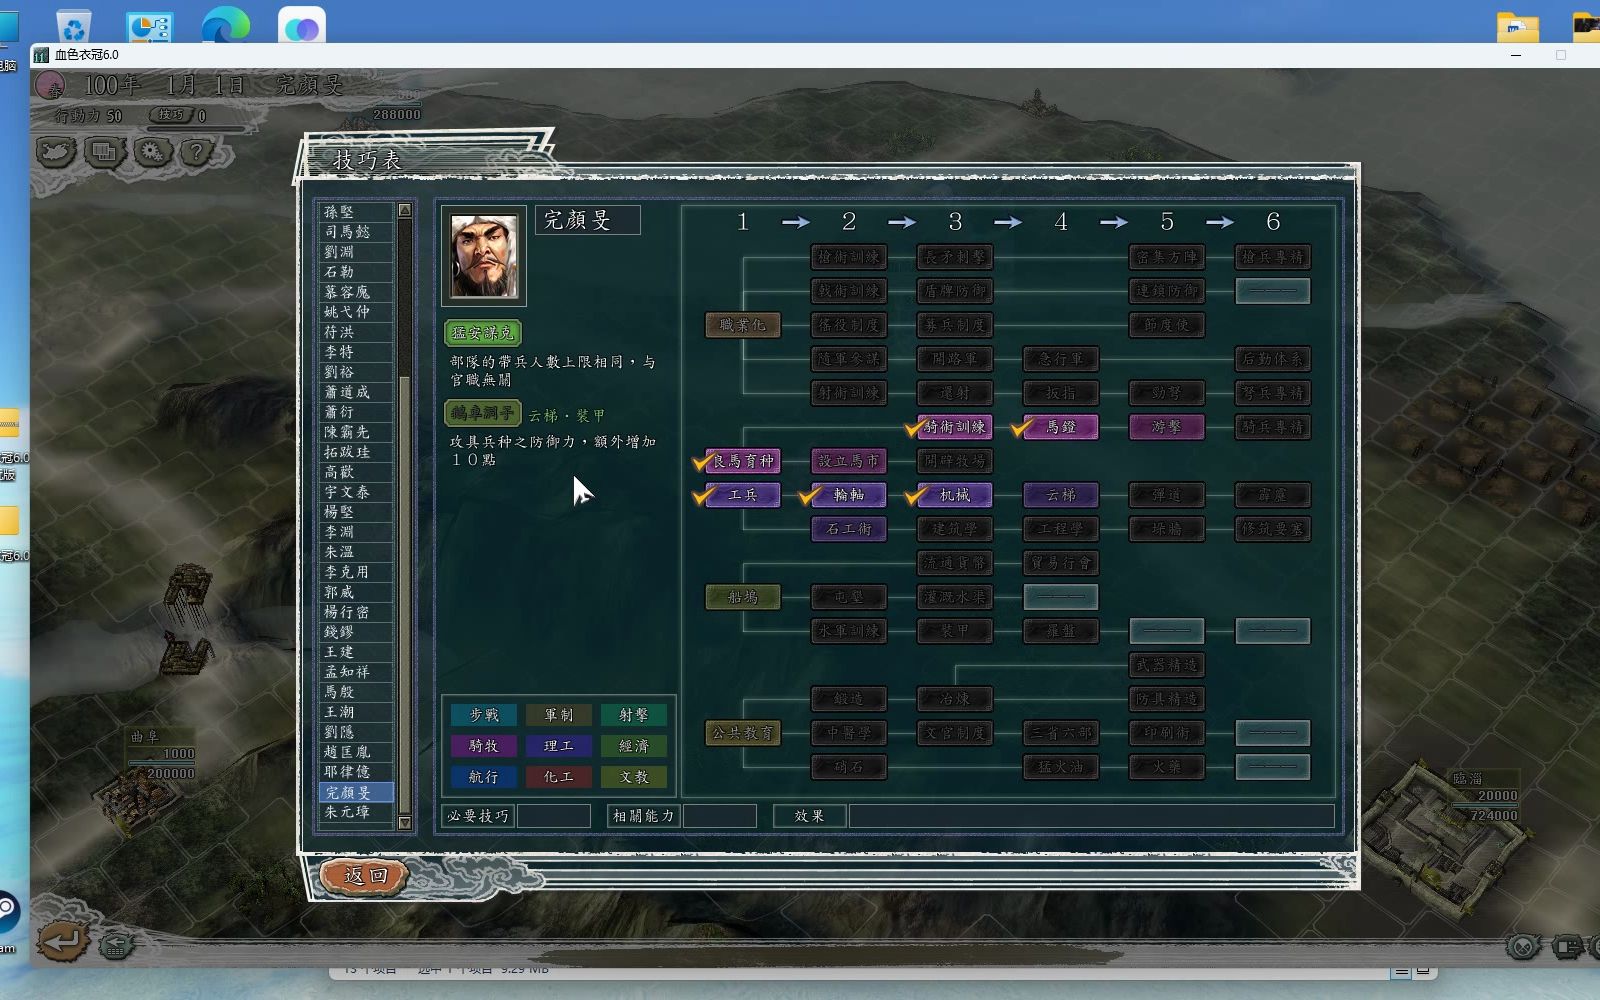Click the 航行 category legend
The width and height of the screenshot is (1600, 1000).
pyautogui.click(x=484, y=777)
